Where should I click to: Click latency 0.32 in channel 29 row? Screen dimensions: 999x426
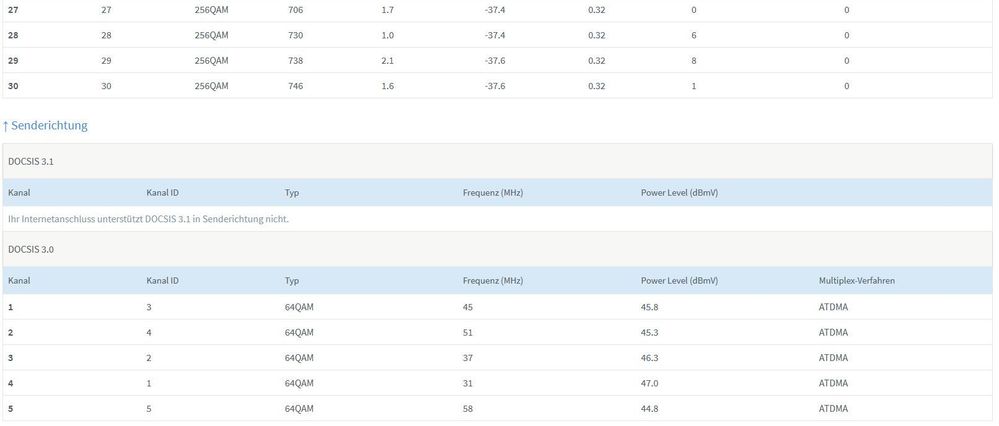[597, 60]
